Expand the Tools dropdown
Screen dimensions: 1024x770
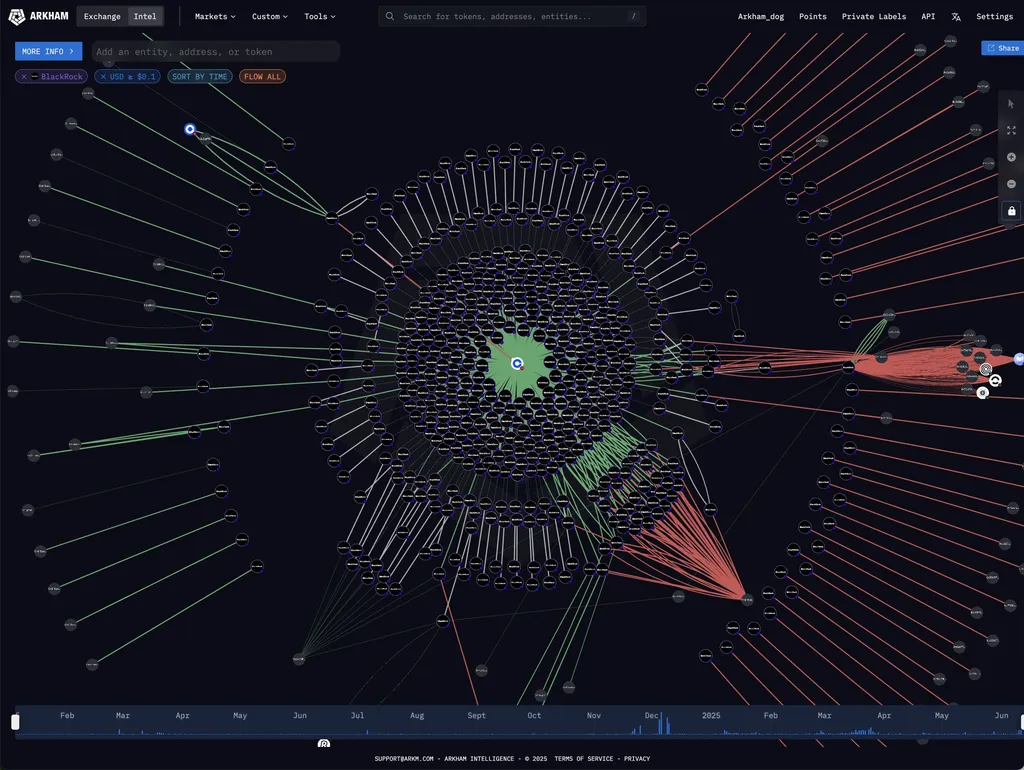[x=319, y=16]
